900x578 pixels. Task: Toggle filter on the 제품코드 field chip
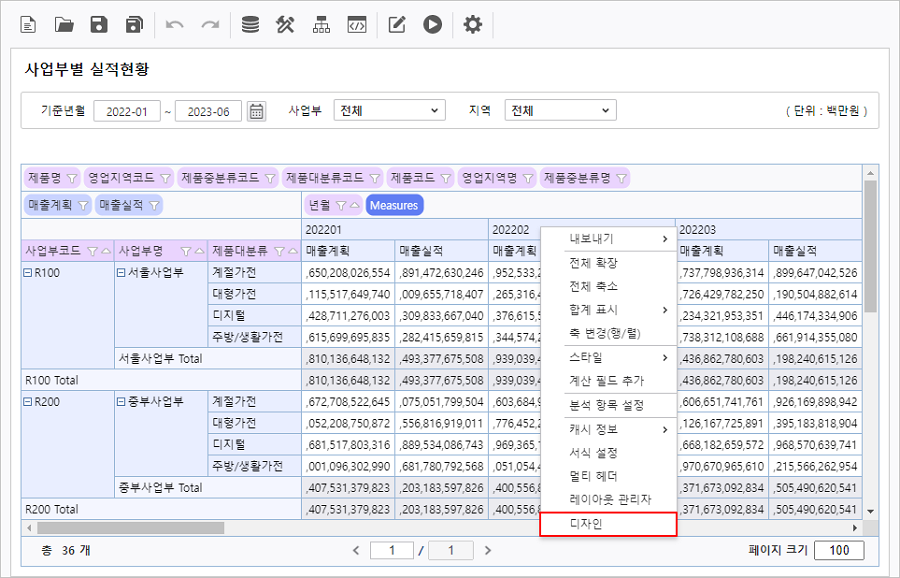tap(444, 178)
